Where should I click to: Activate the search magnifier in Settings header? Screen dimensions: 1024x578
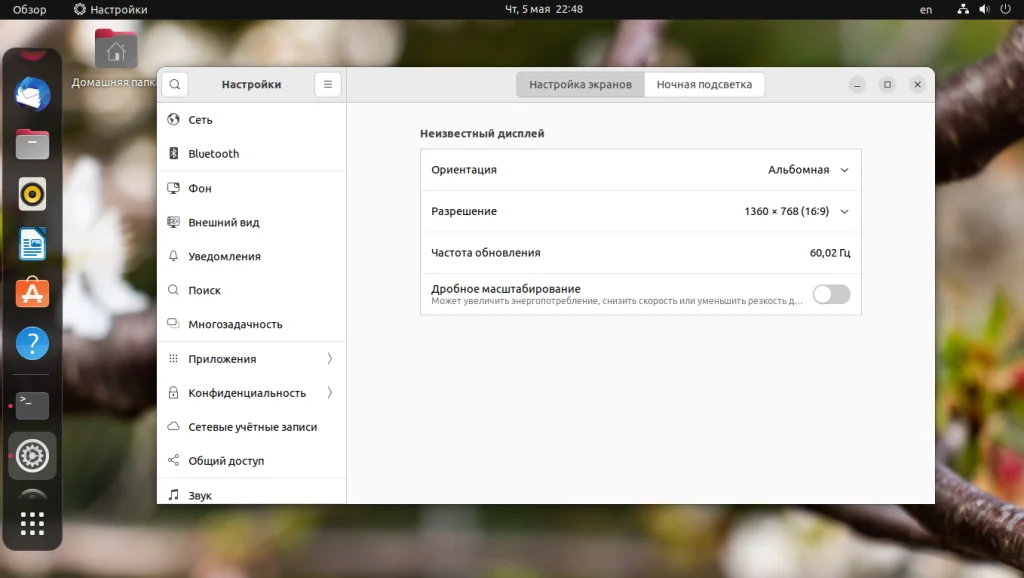[175, 84]
